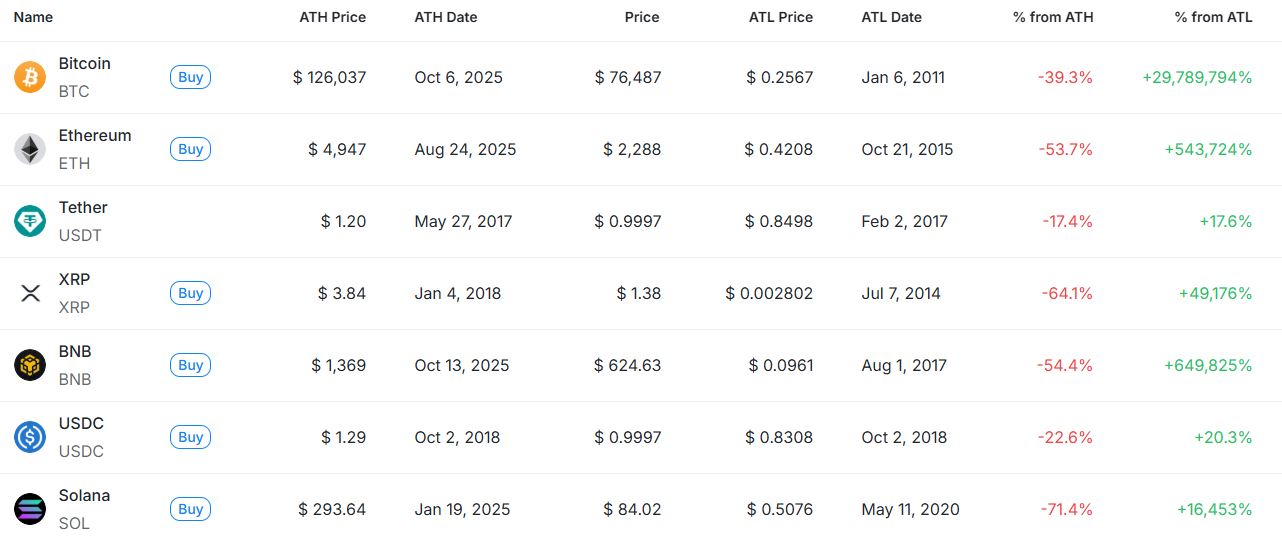The height and width of the screenshot is (545, 1282).
Task: Sort by the ATH Price column header
Action: point(332,17)
